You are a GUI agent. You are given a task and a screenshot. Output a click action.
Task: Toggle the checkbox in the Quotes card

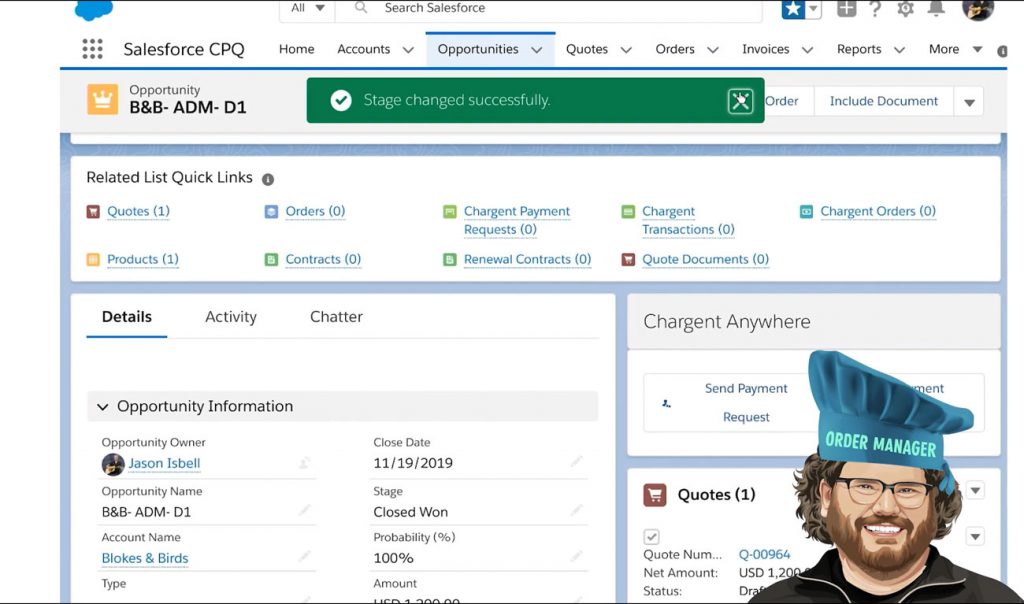click(651, 537)
